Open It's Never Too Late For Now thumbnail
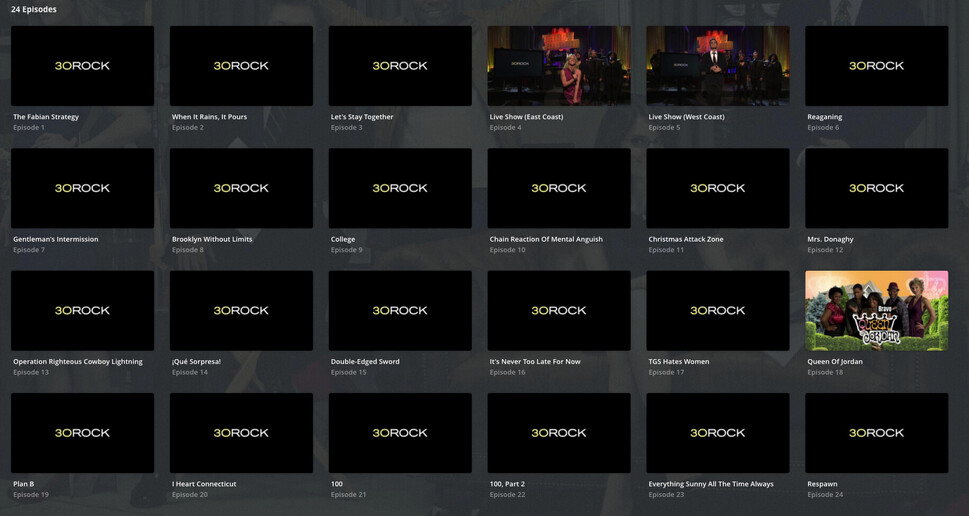 point(559,310)
